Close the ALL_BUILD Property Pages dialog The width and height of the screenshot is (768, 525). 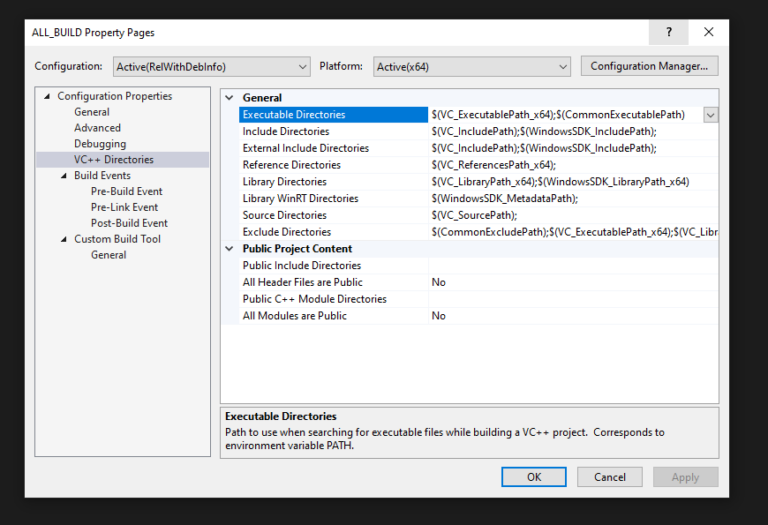[x=708, y=32]
